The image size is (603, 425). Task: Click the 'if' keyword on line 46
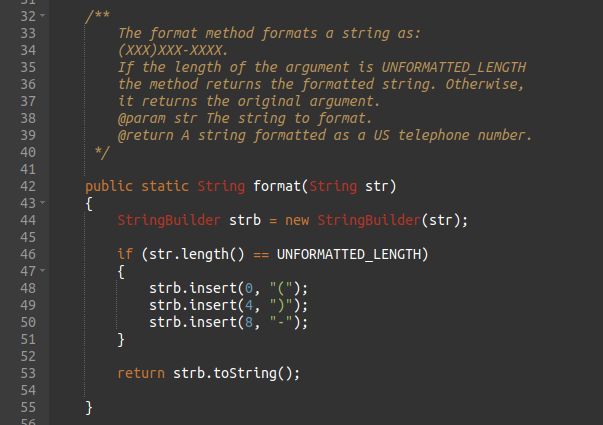tap(125, 254)
